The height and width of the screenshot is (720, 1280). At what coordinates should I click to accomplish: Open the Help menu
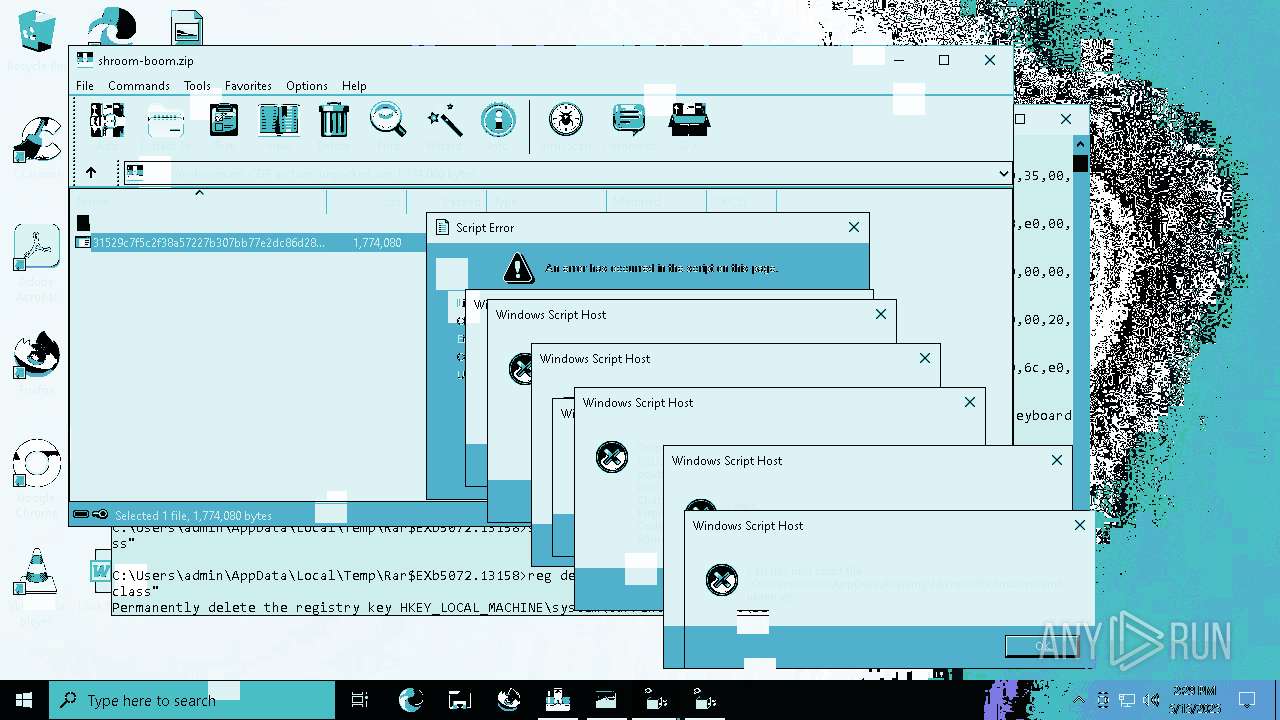pos(354,86)
